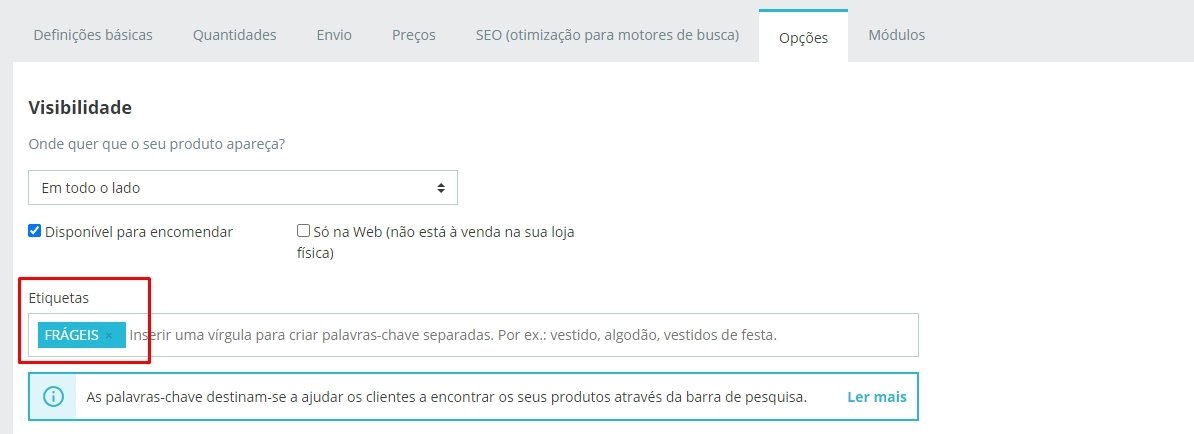Screen dimensions: 1194x434
Task: Click the info circle icon in the notice
Action: pos(53,397)
